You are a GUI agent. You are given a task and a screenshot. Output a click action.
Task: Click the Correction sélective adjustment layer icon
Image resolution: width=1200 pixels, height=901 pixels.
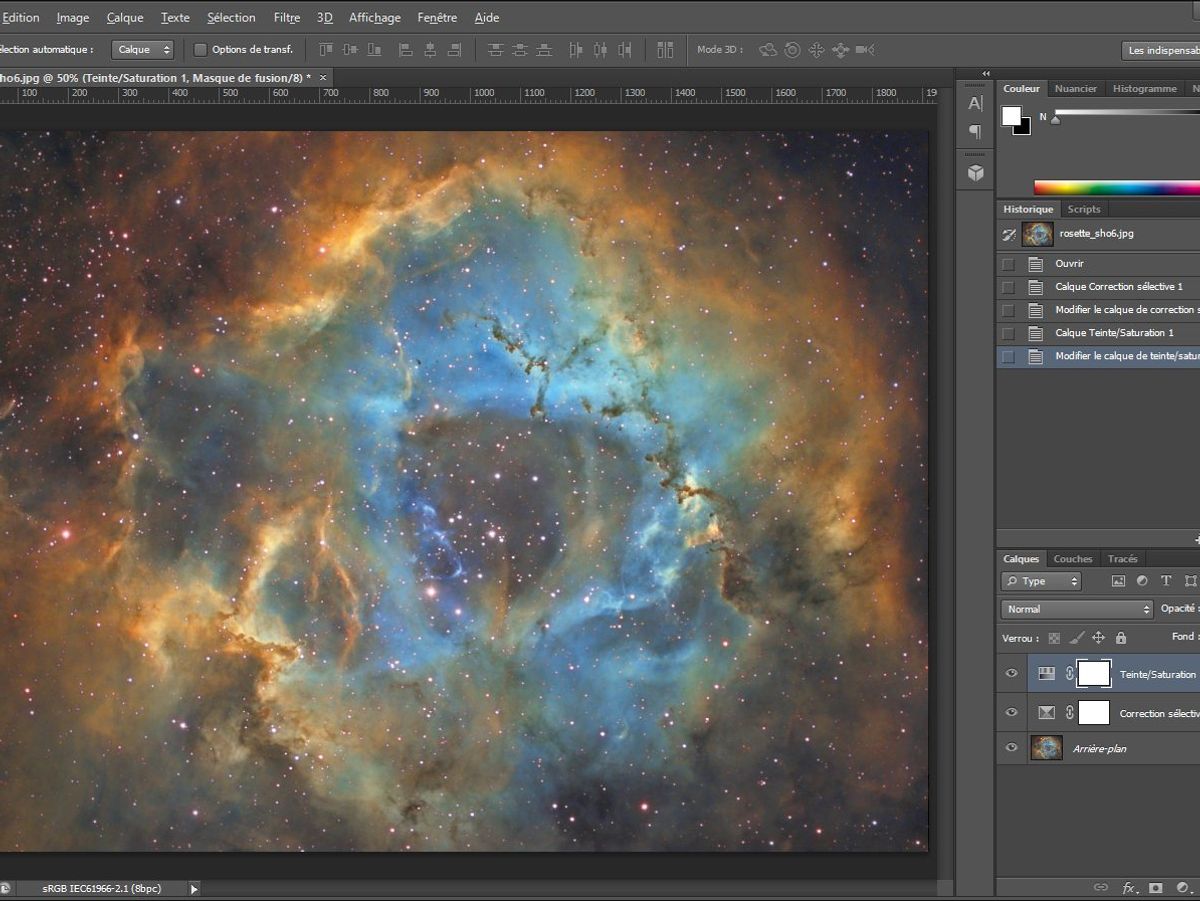pyautogui.click(x=1046, y=713)
